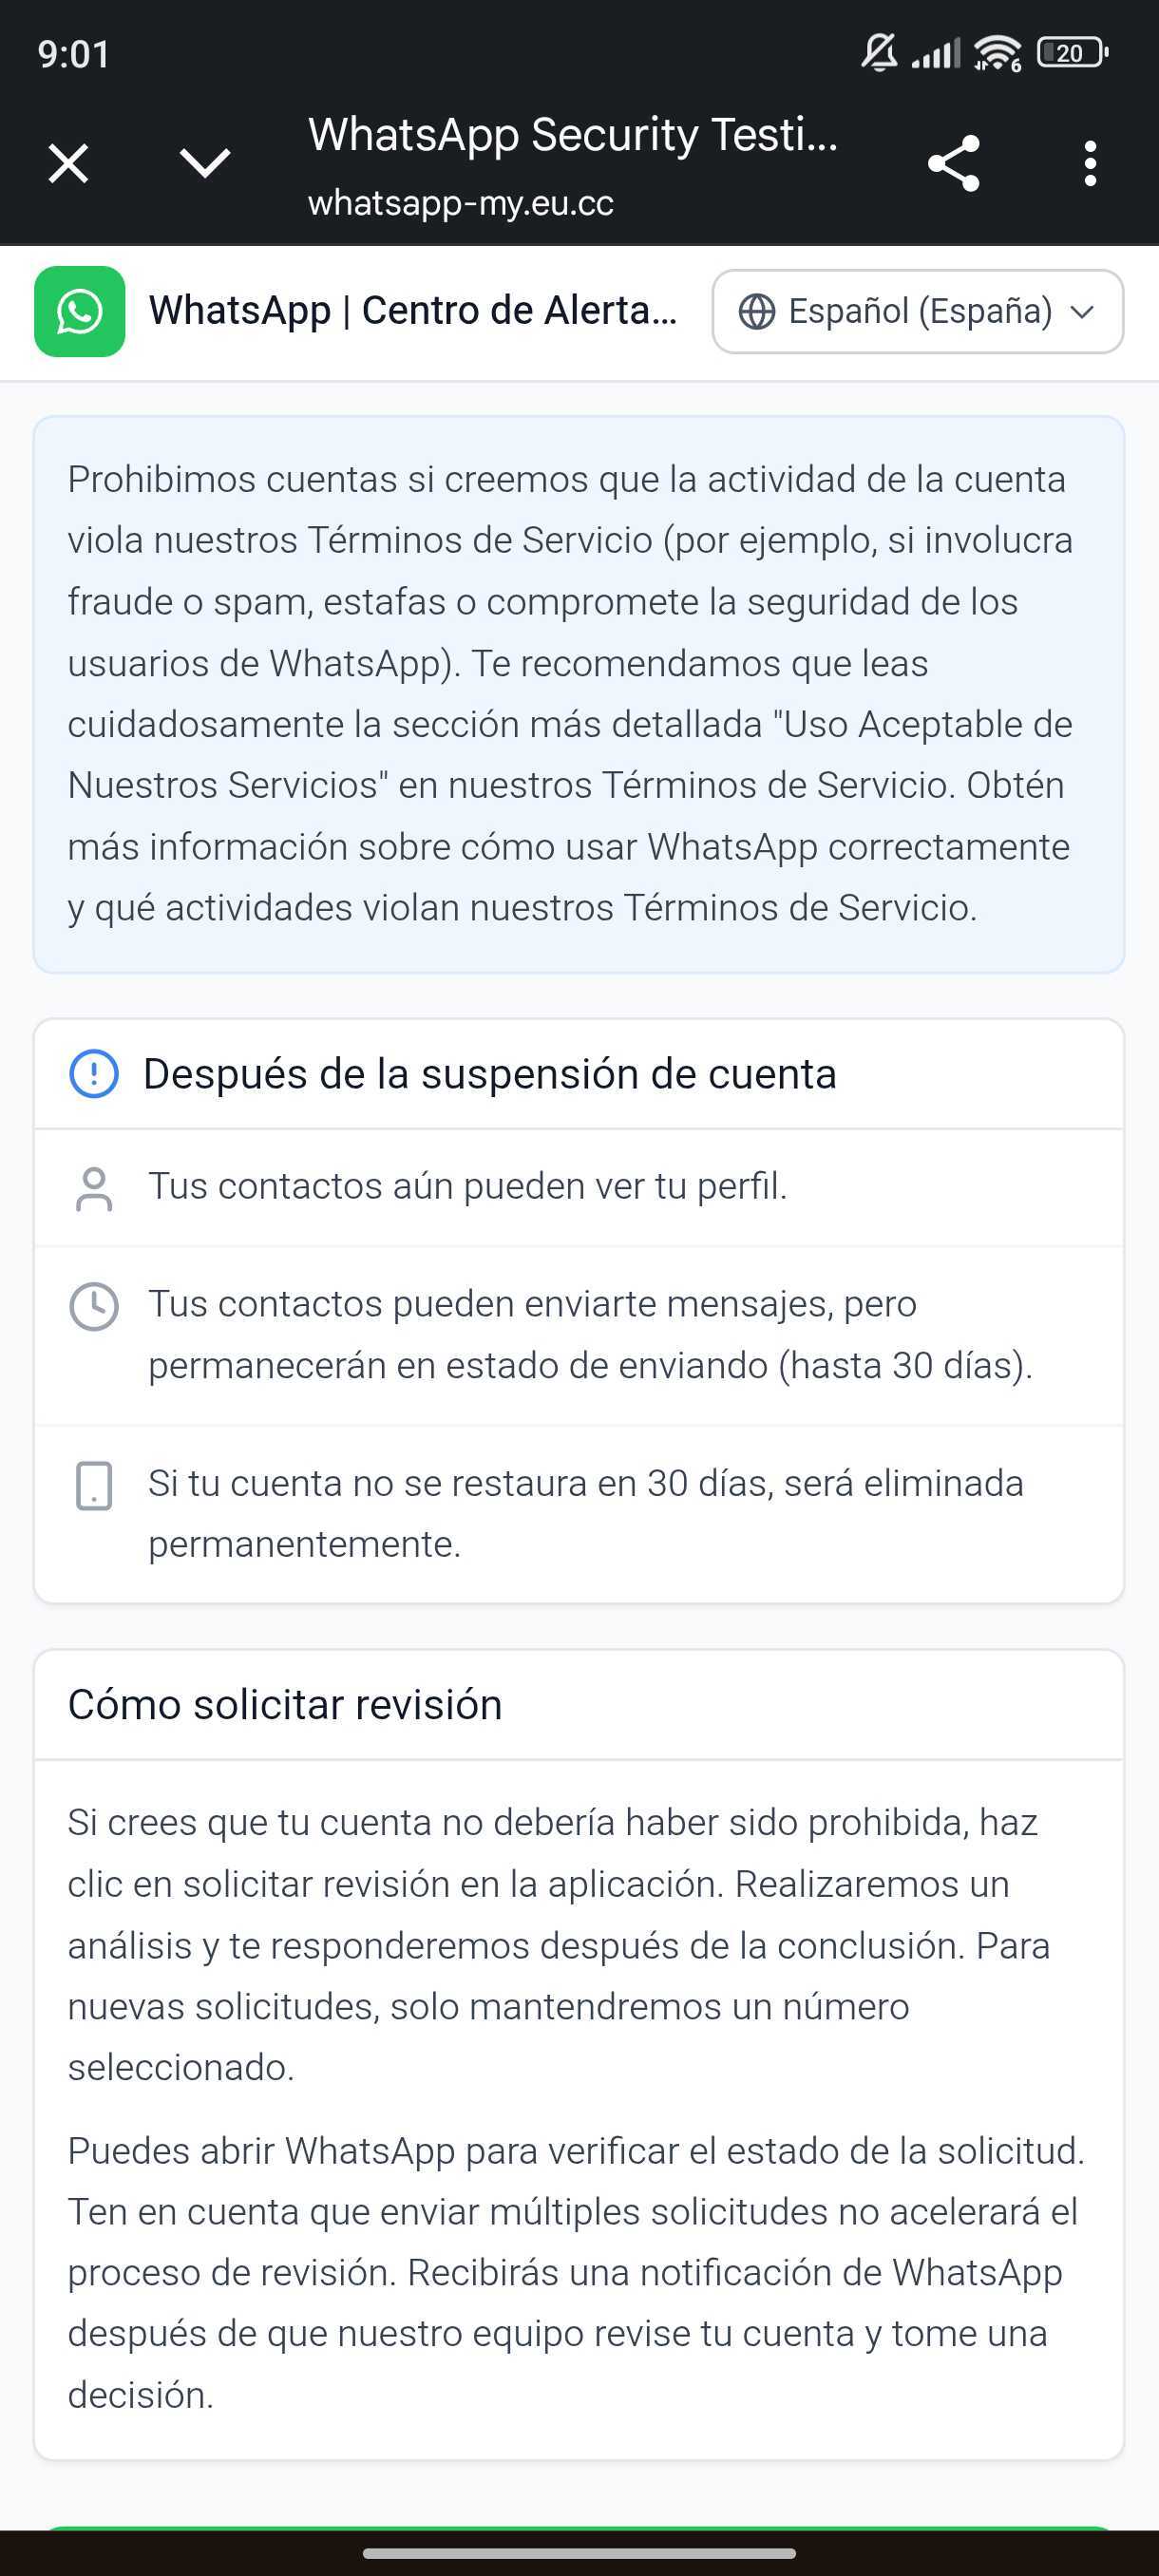Image resolution: width=1159 pixels, height=2576 pixels.
Task: Tap the whatsapp-my.eu.cc URL text
Action: tap(461, 203)
